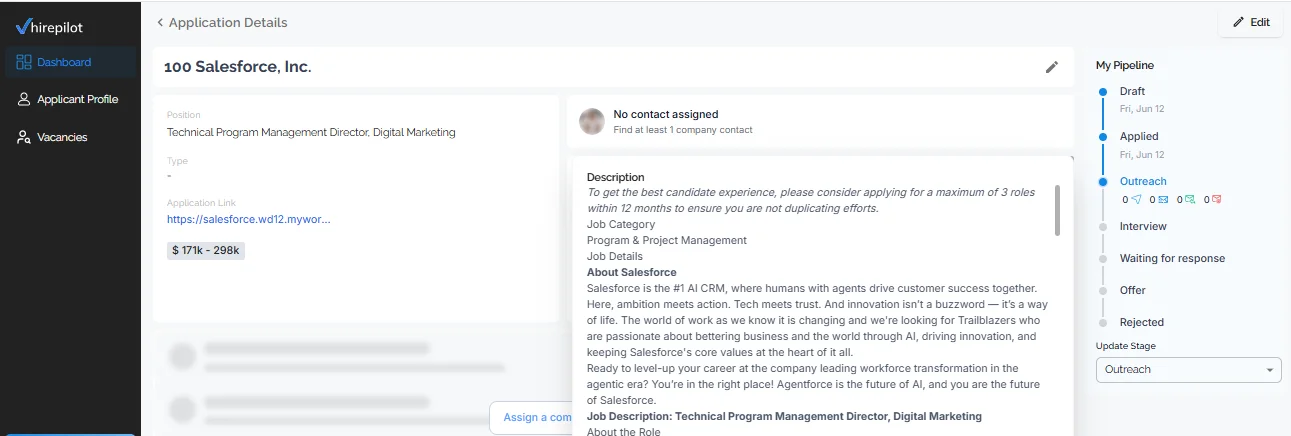Open the salesforce.wd12 application link
Image resolution: width=1291 pixels, height=436 pixels.
point(248,219)
